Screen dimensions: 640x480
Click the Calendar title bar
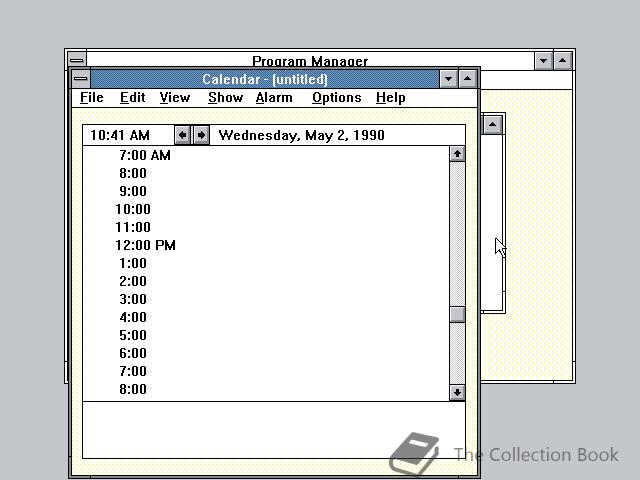[x=265, y=78]
